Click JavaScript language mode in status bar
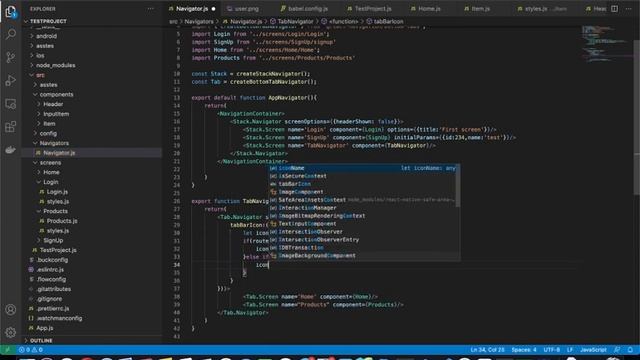The width and height of the screenshot is (640, 360). [593, 350]
